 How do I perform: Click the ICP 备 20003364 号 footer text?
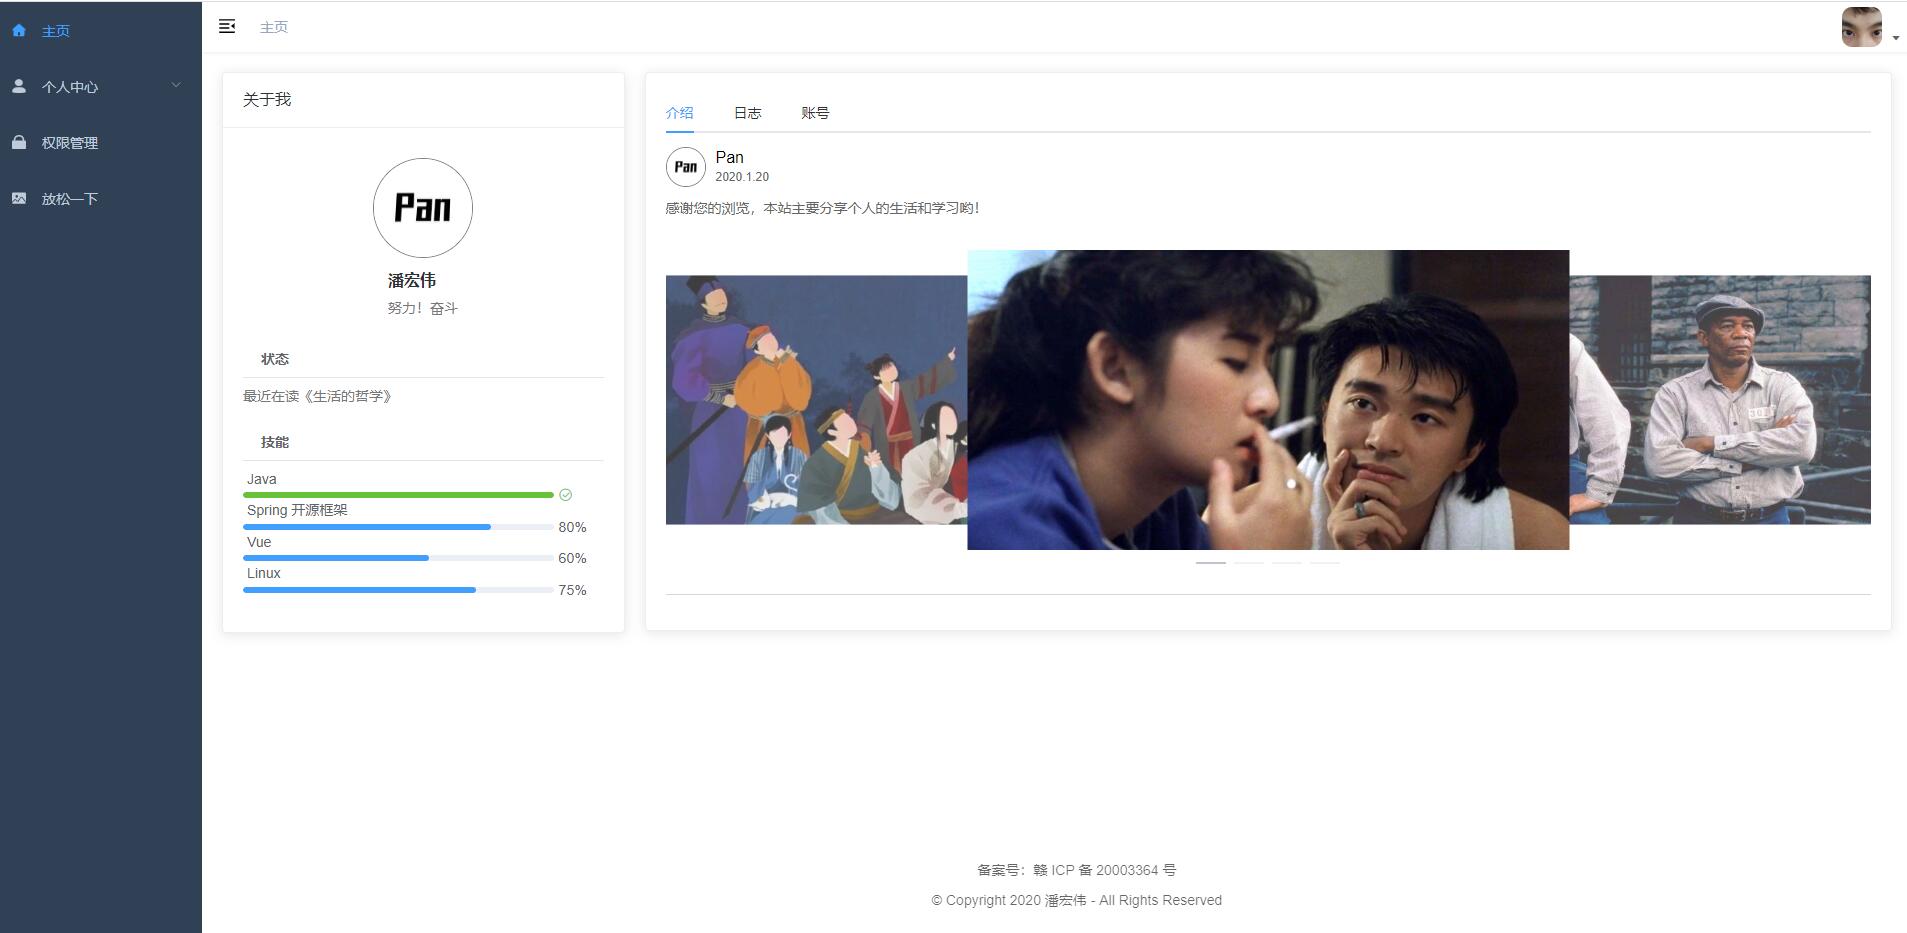(x=1077, y=870)
